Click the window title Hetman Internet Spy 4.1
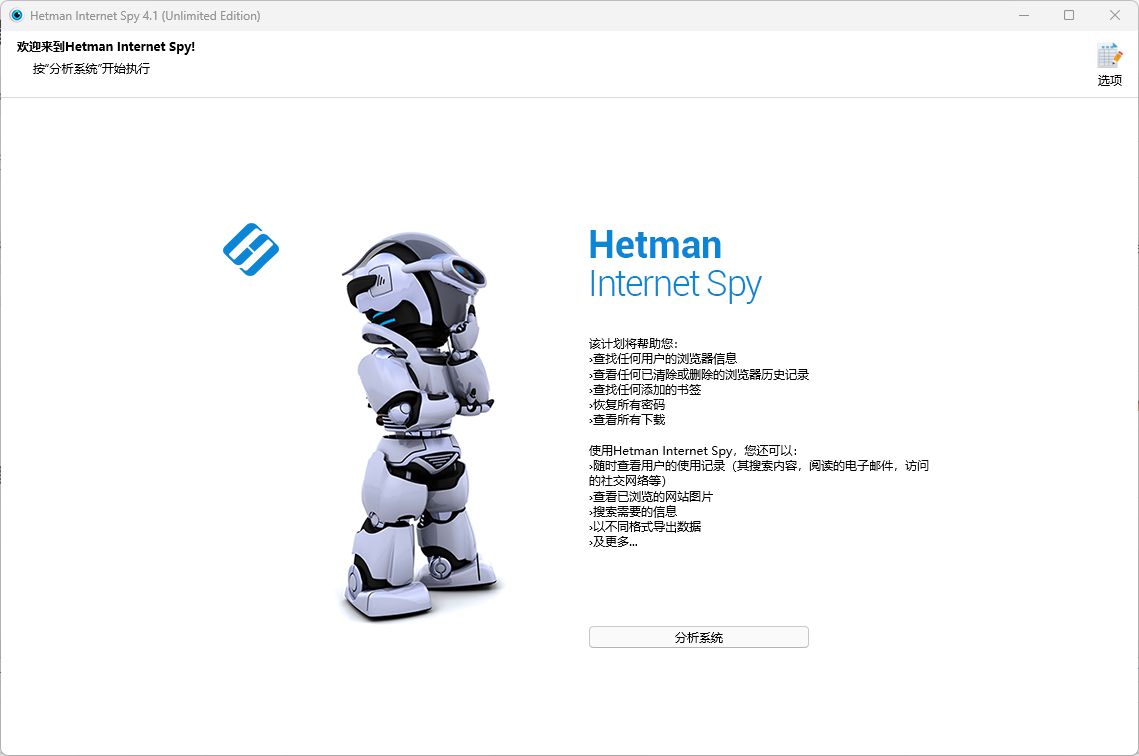 tap(145, 15)
